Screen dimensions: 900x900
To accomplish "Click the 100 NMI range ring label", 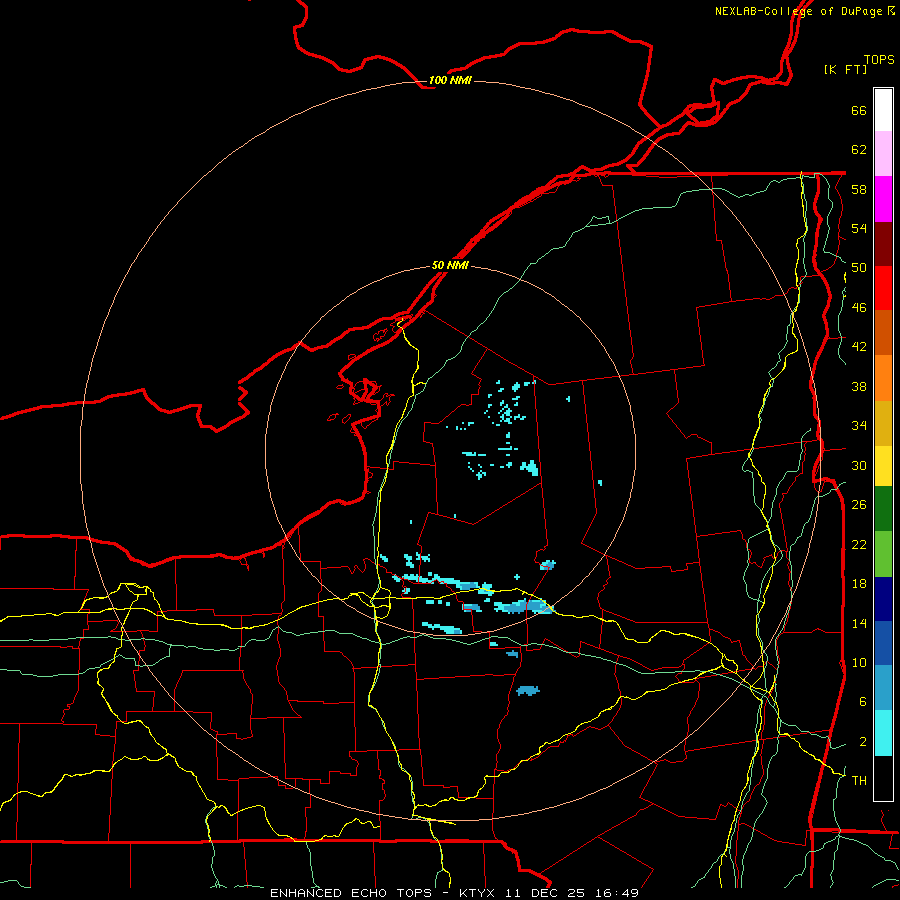I will [450, 80].
